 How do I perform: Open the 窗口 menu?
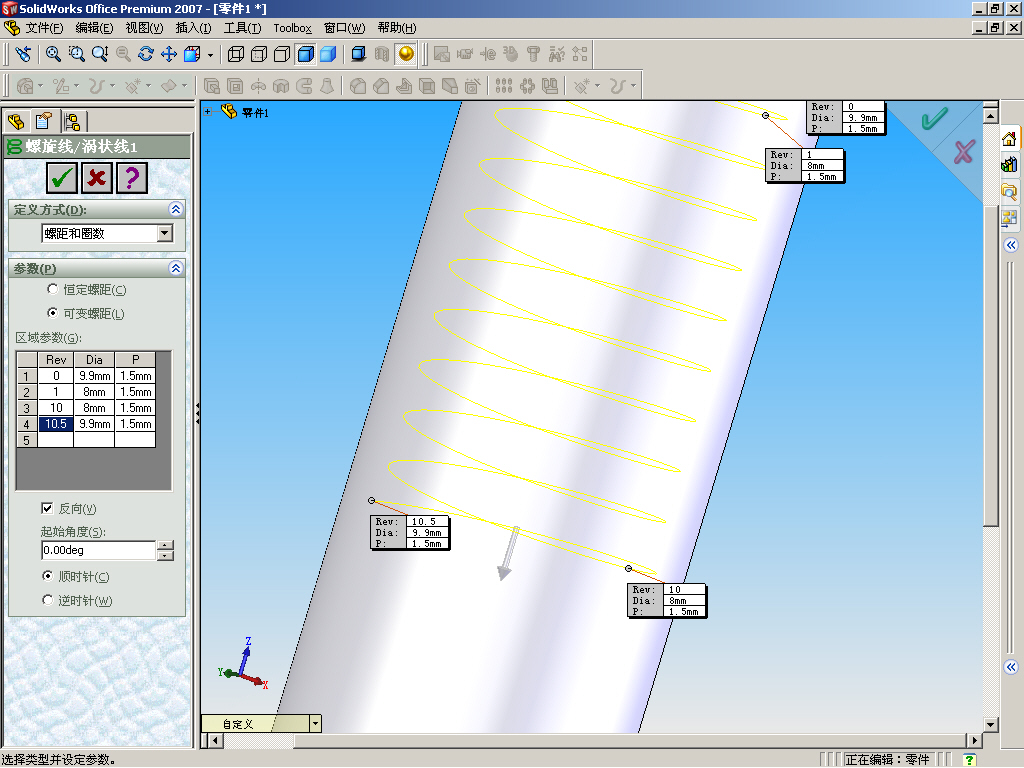click(344, 28)
